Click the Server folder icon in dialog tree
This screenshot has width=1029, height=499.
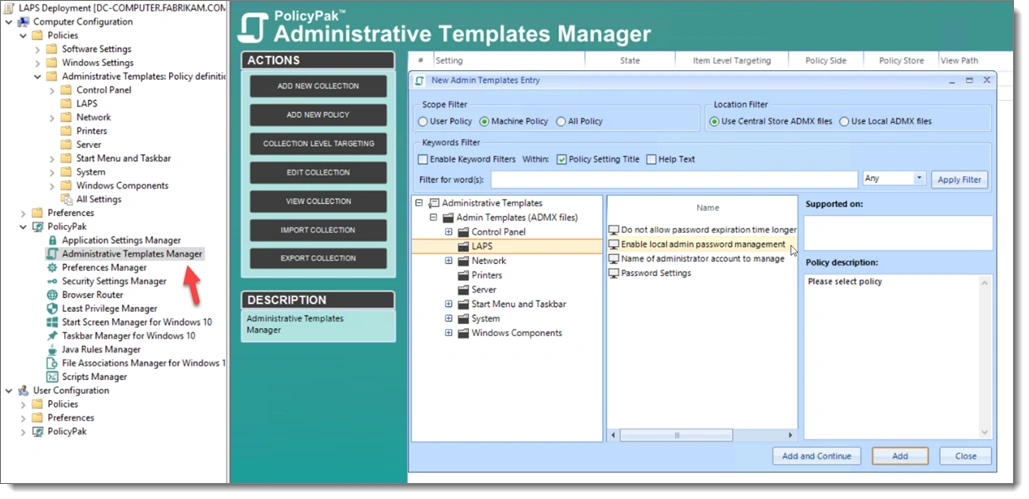coord(463,290)
